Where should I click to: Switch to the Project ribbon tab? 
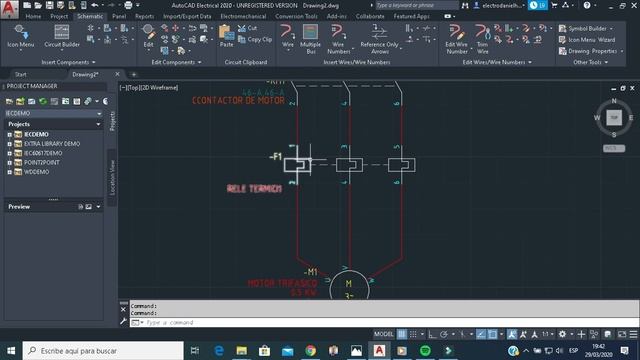pos(59,16)
